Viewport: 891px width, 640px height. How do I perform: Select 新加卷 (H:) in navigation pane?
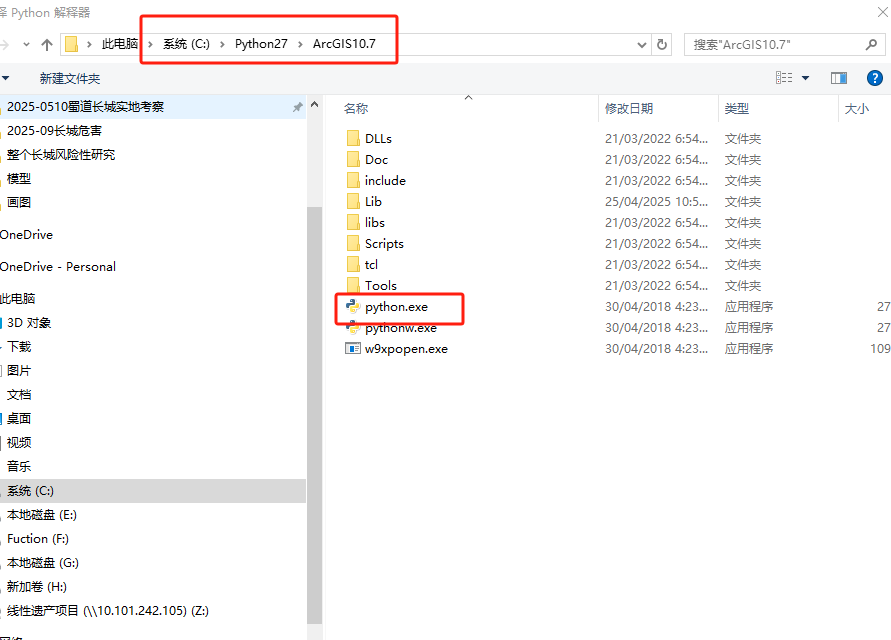[36, 587]
